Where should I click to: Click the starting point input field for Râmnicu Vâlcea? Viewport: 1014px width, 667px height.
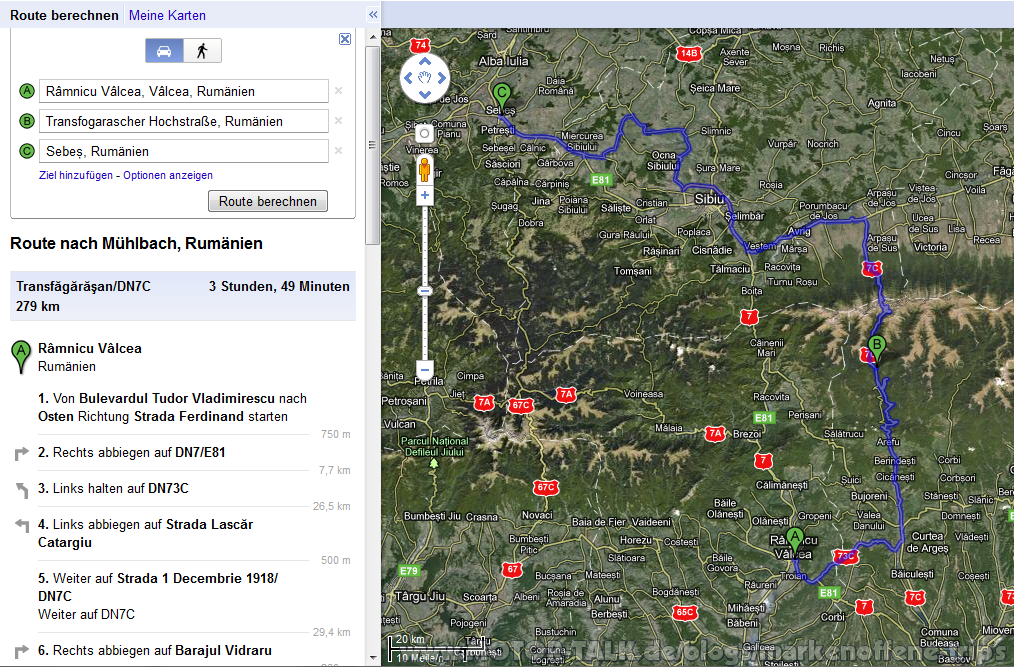coord(183,90)
